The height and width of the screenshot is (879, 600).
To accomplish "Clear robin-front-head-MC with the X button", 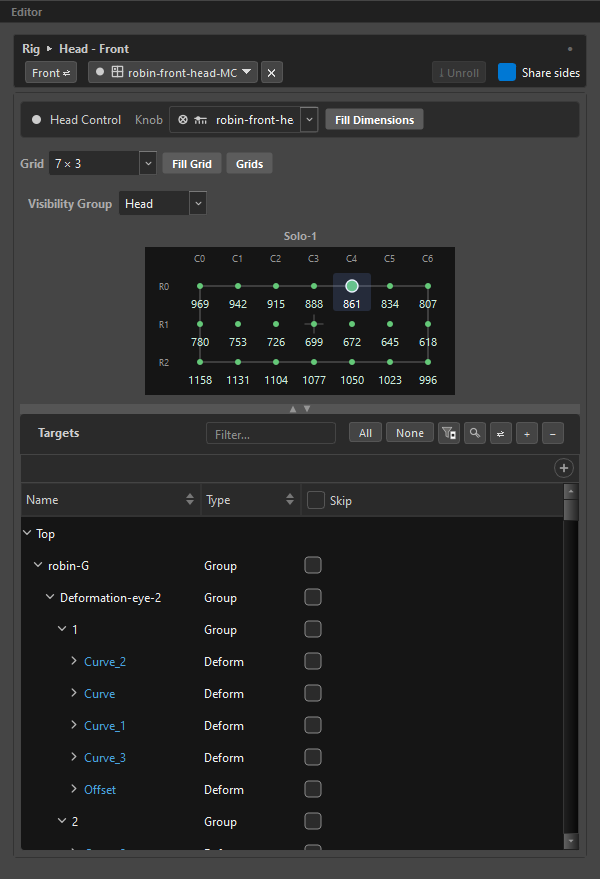I will pos(271,72).
